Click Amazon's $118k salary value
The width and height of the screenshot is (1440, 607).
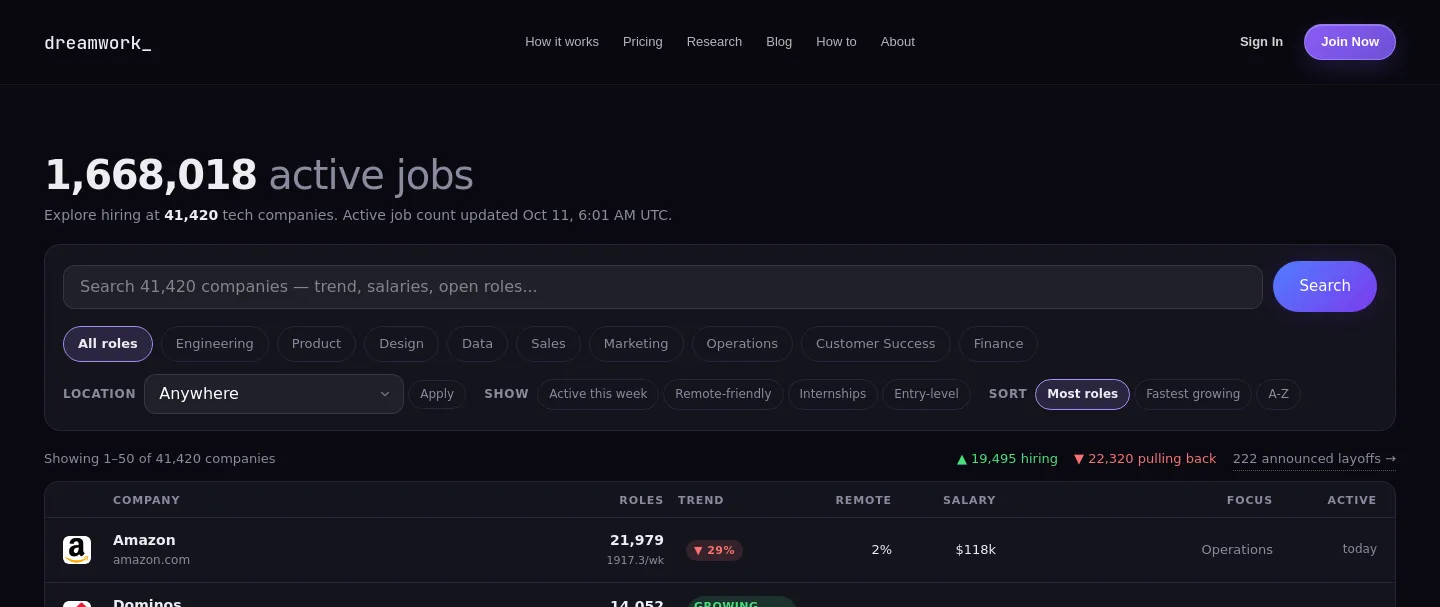(x=976, y=550)
